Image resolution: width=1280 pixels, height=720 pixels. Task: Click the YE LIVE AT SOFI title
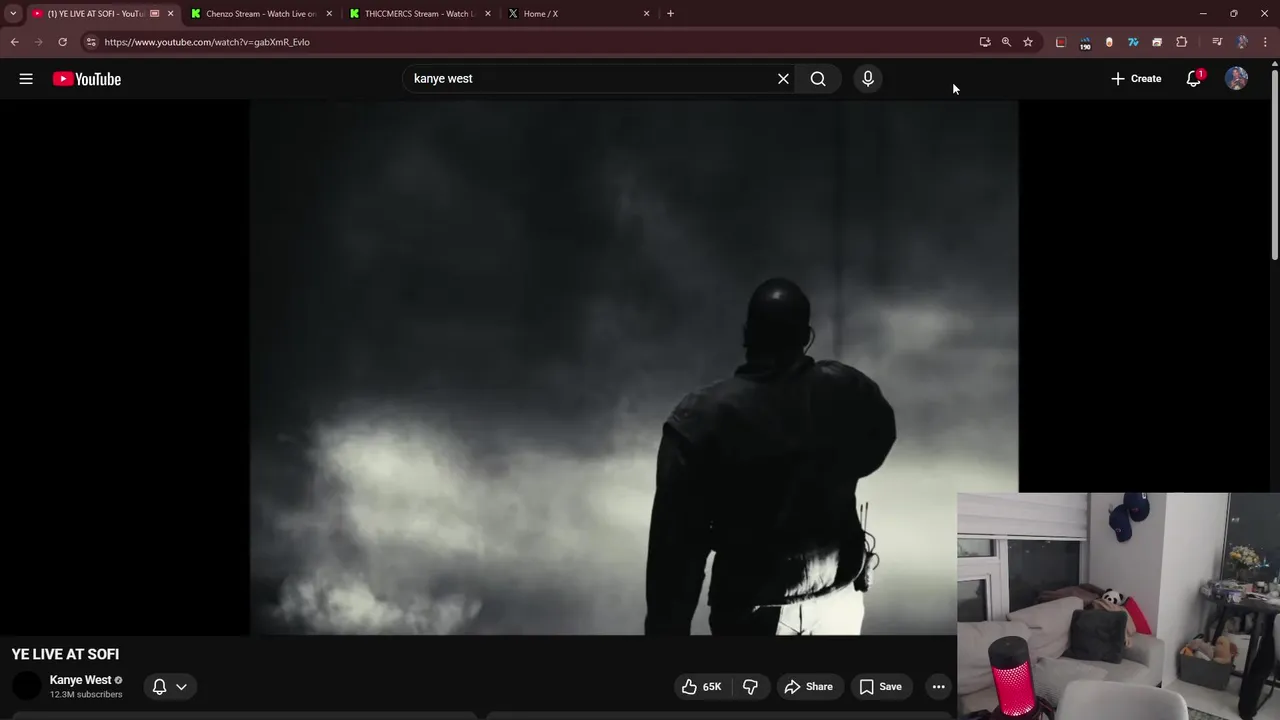tap(65, 654)
